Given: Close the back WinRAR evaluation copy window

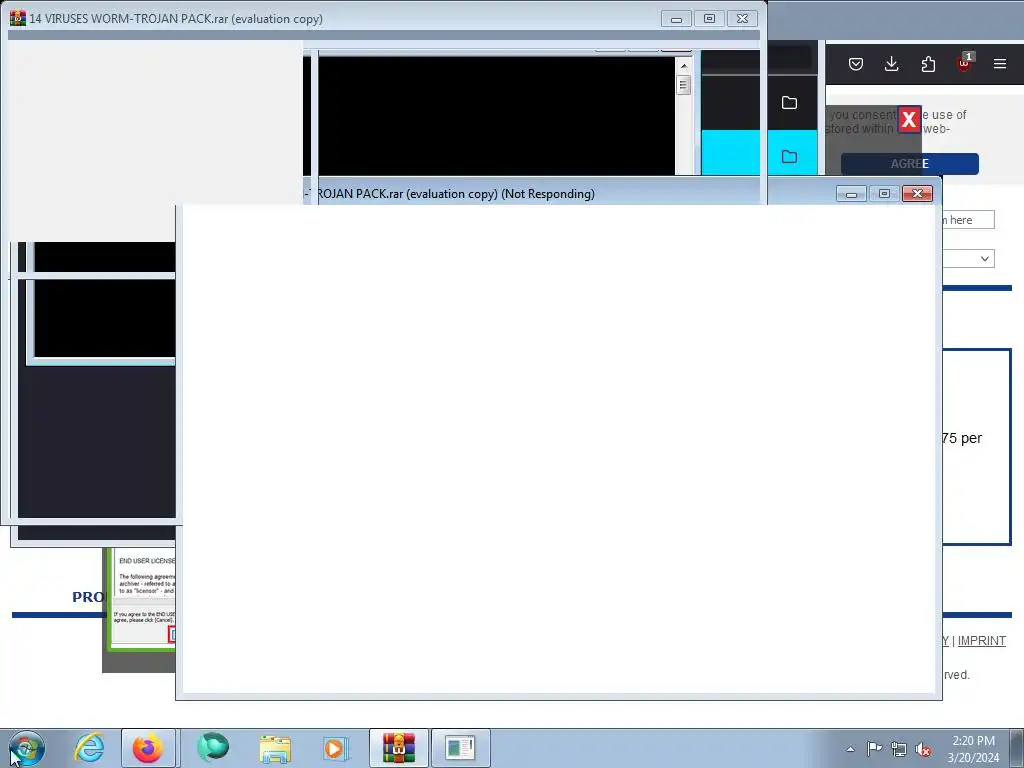Looking at the screenshot, I should click(x=743, y=19).
